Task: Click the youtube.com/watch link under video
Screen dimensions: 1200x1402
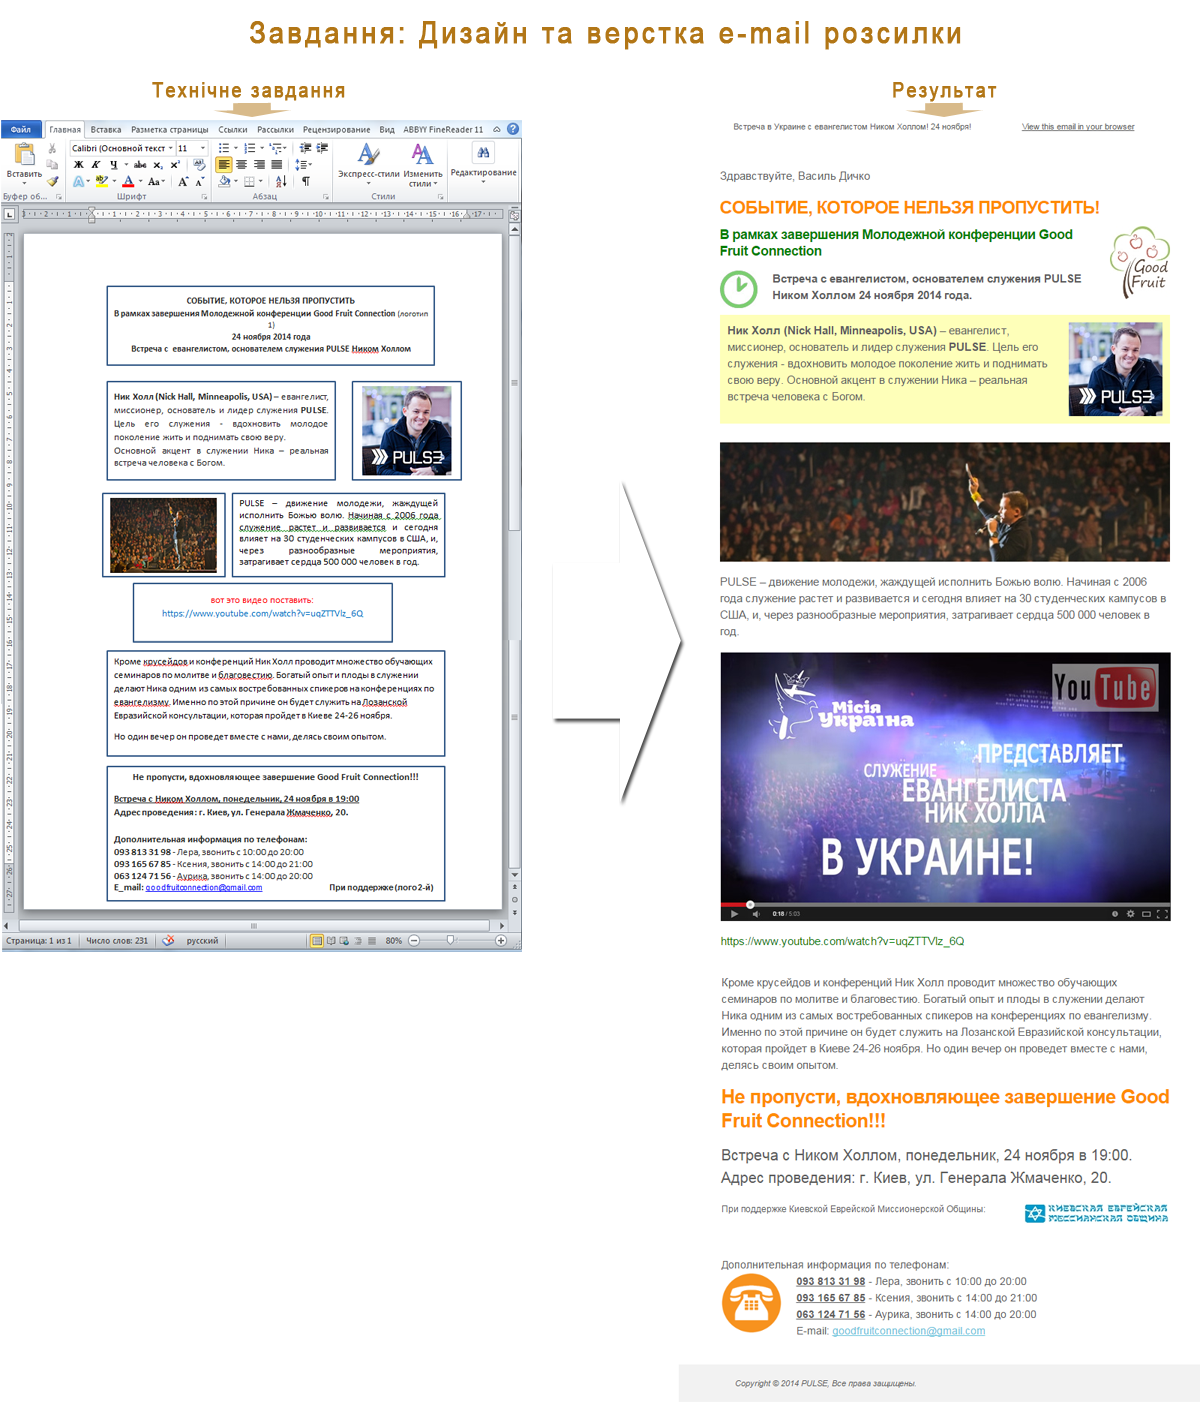Action: point(842,941)
